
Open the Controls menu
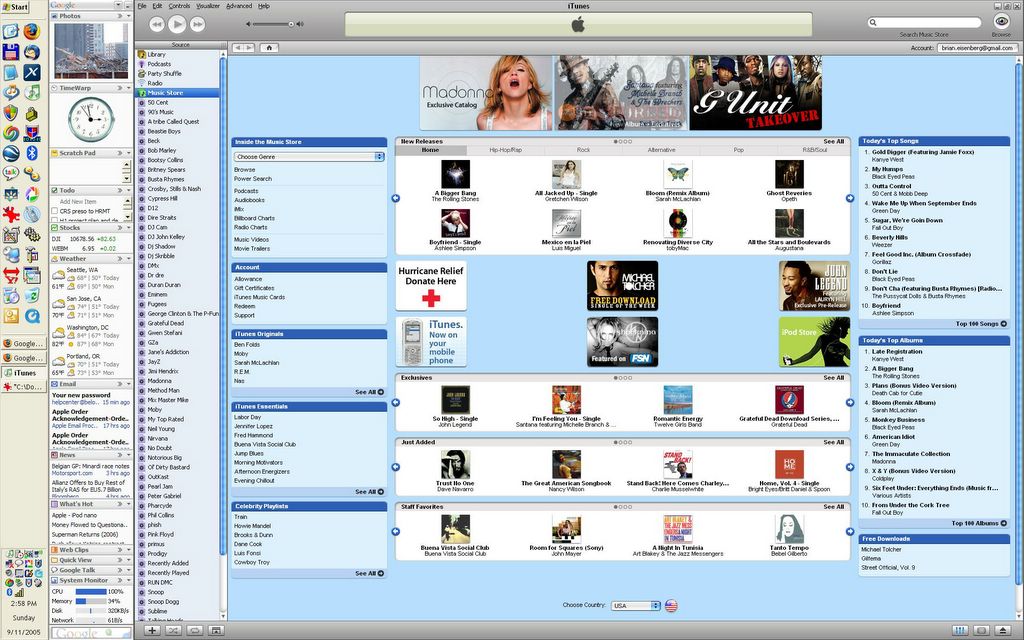pos(179,6)
